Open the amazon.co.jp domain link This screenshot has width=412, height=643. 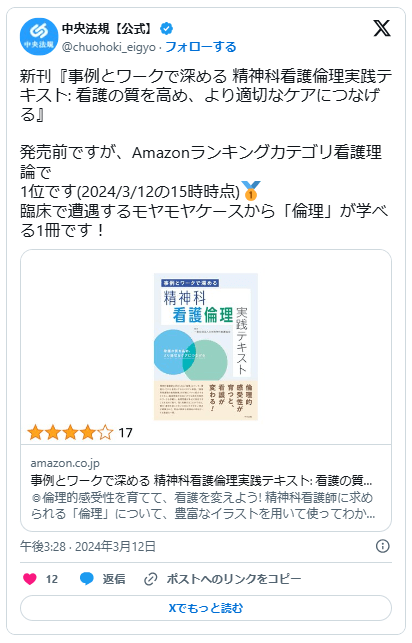[x=65, y=463]
